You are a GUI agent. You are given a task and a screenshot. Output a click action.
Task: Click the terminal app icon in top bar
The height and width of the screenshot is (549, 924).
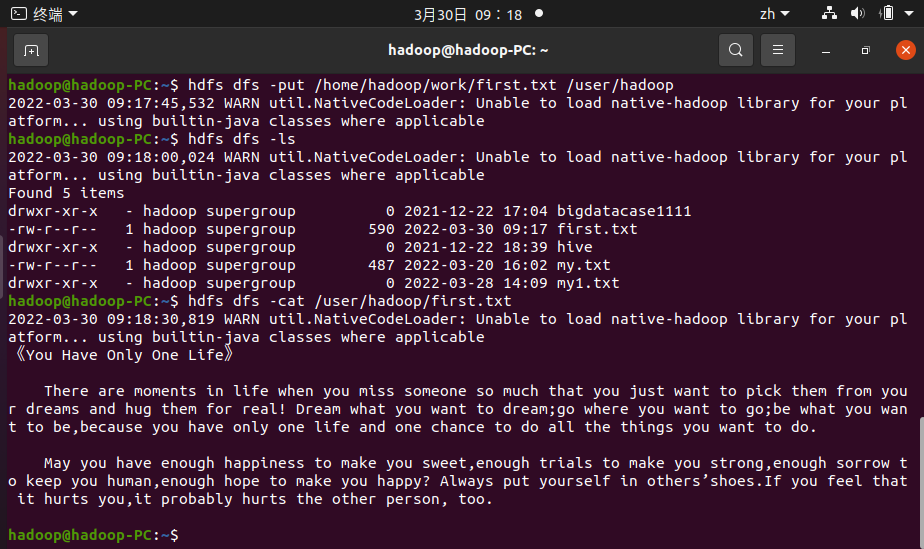pos(18,14)
